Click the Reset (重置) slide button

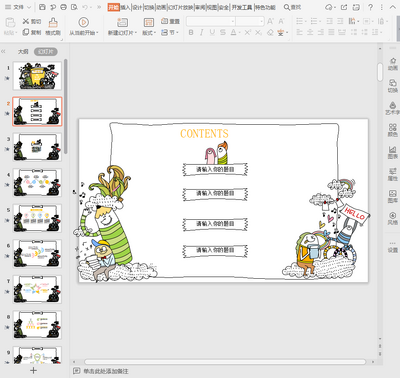(x=170, y=21)
